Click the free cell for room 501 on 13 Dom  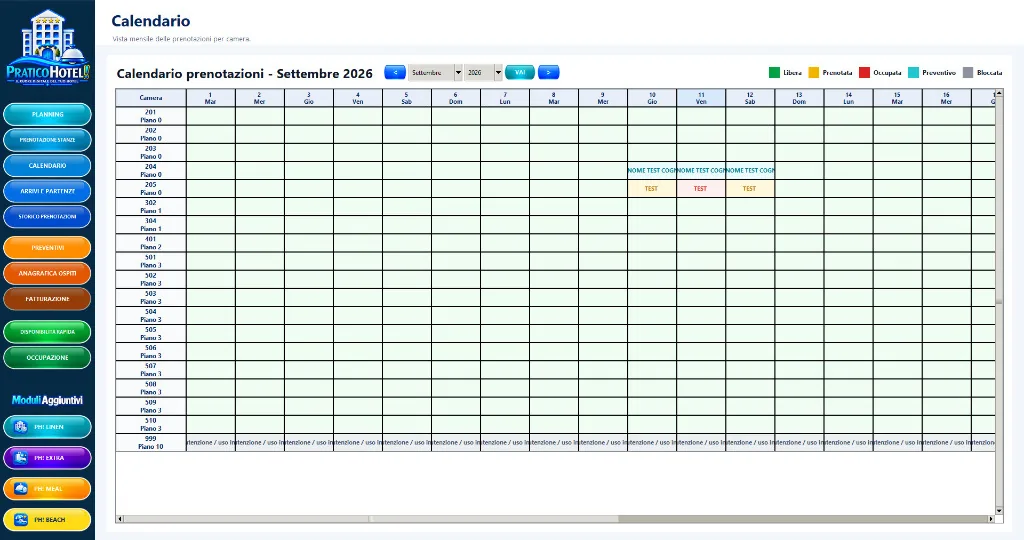click(799, 261)
